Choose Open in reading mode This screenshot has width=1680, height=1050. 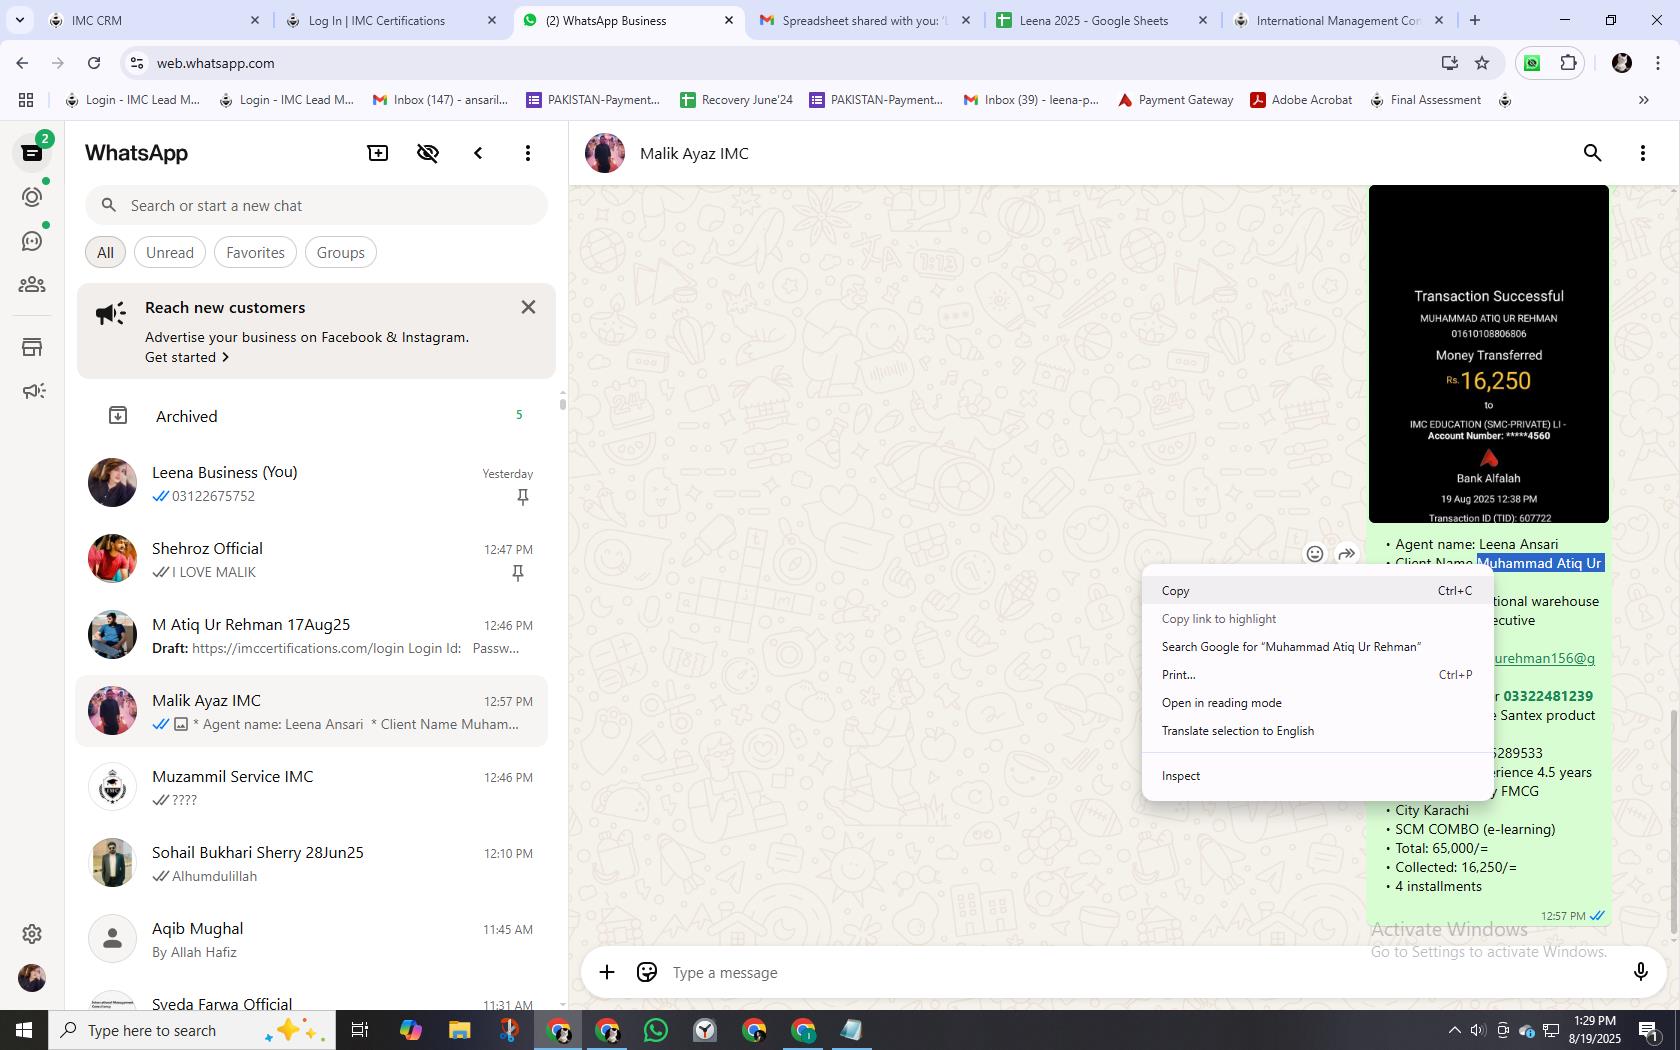pyautogui.click(x=1317, y=703)
